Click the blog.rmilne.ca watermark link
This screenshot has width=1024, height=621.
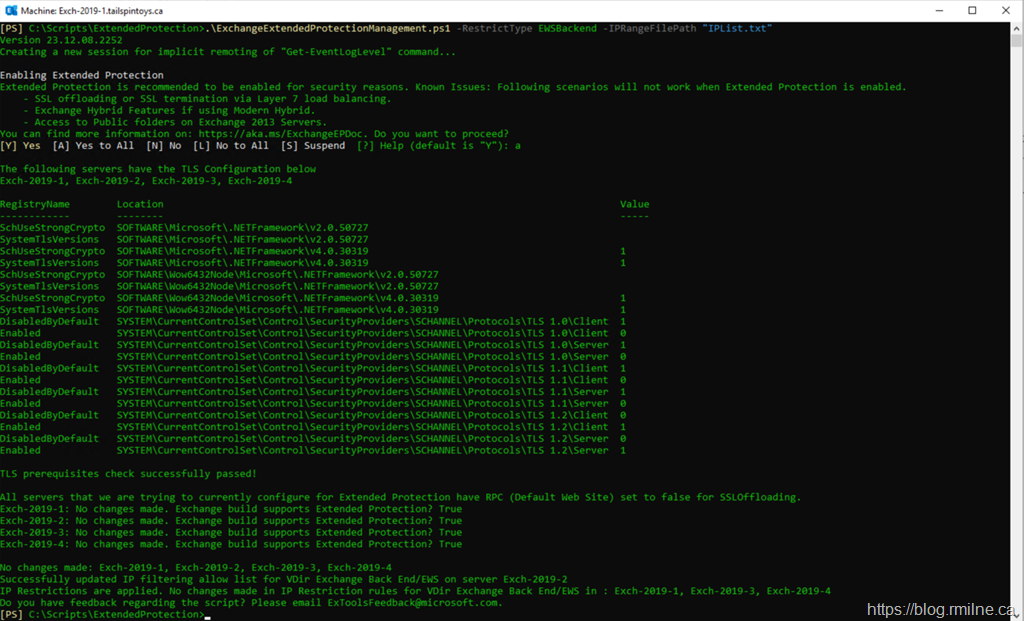point(942,609)
